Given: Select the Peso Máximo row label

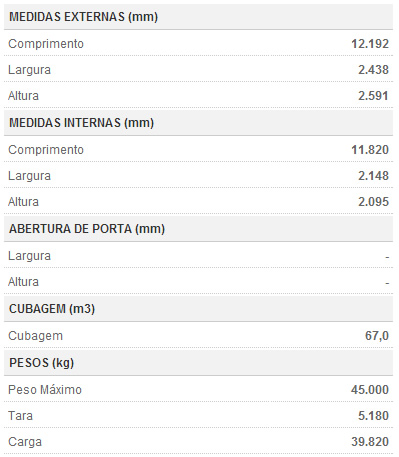Looking at the screenshot, I should coord(45,390).
